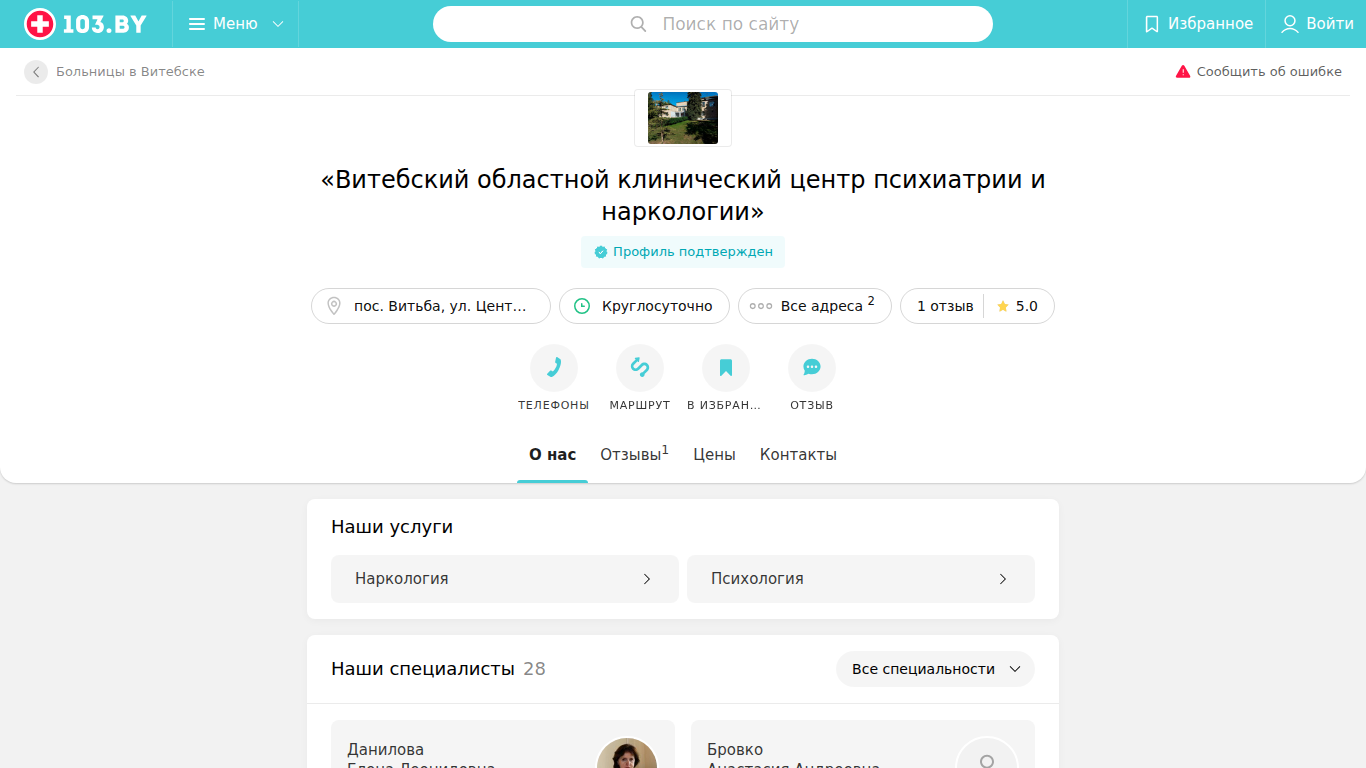Open the Телефоны phone icon
This screenshot has width=1366, height=768.
[554, 368]
